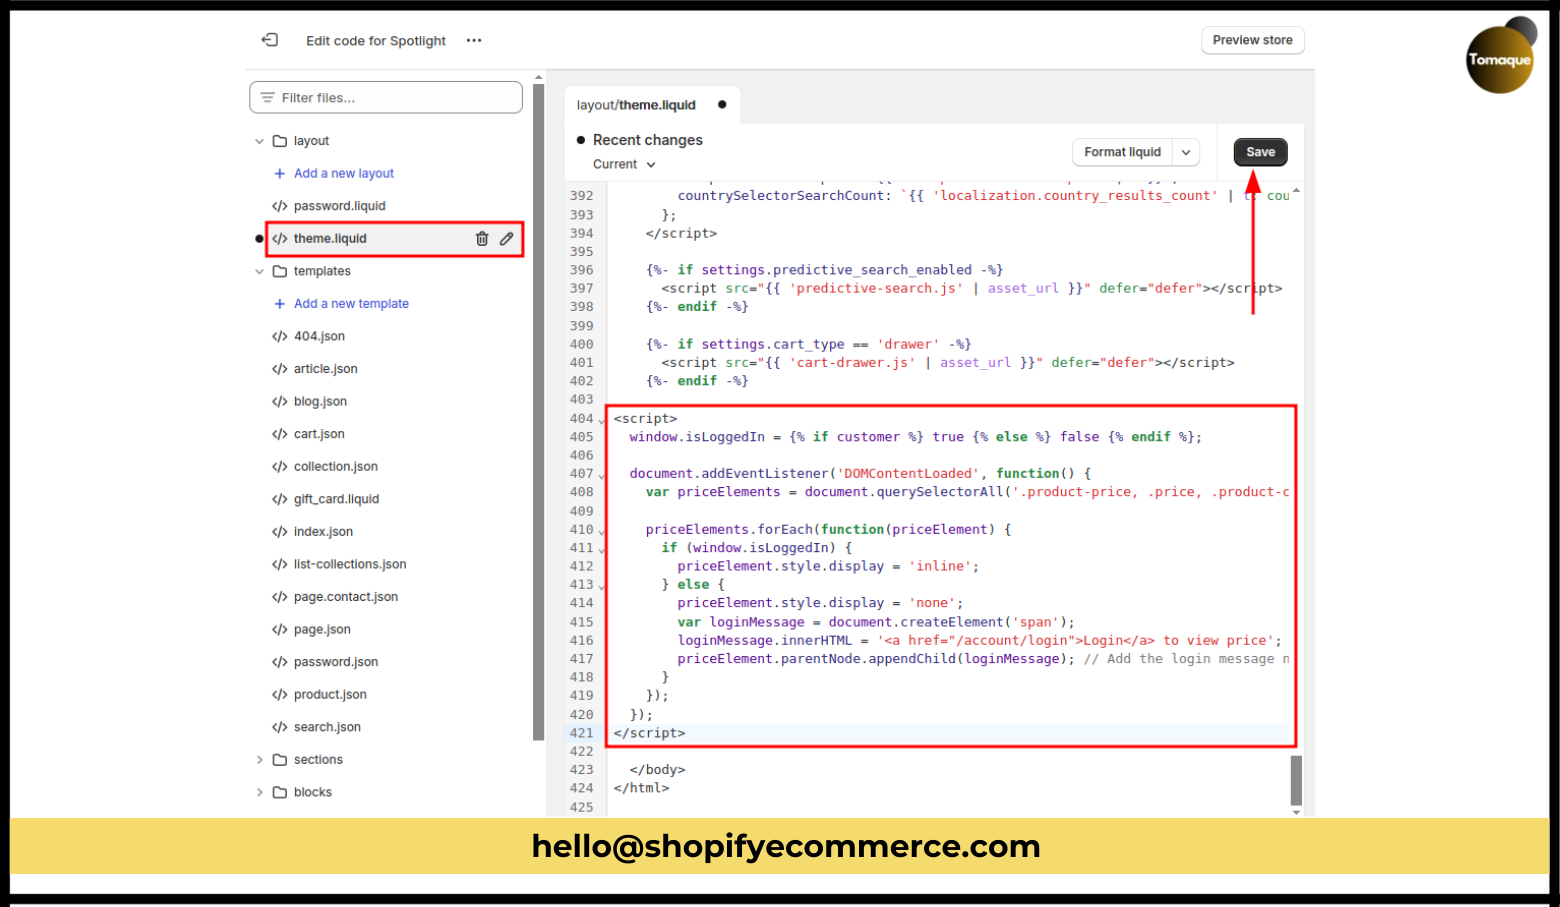1560x907 pixels.
Task: Collapse the layout folder chevron
Action: (260, 141)
